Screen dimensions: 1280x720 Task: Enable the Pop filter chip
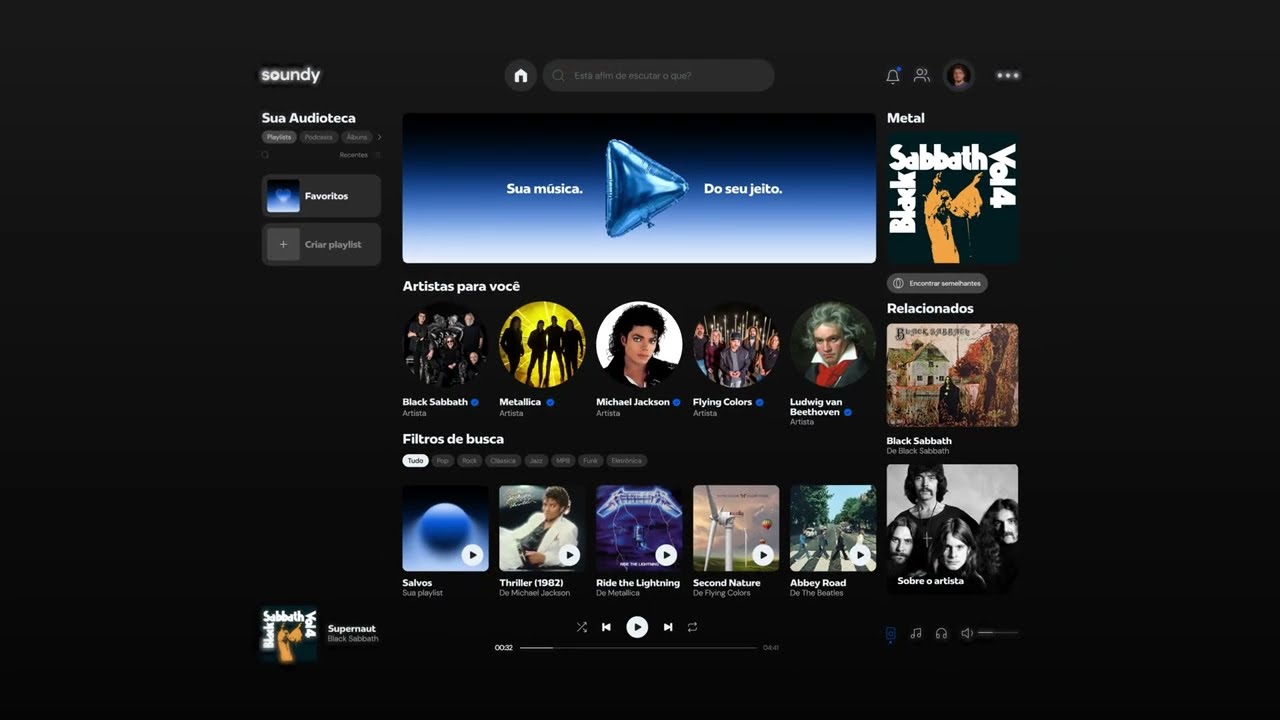[442, 461]
